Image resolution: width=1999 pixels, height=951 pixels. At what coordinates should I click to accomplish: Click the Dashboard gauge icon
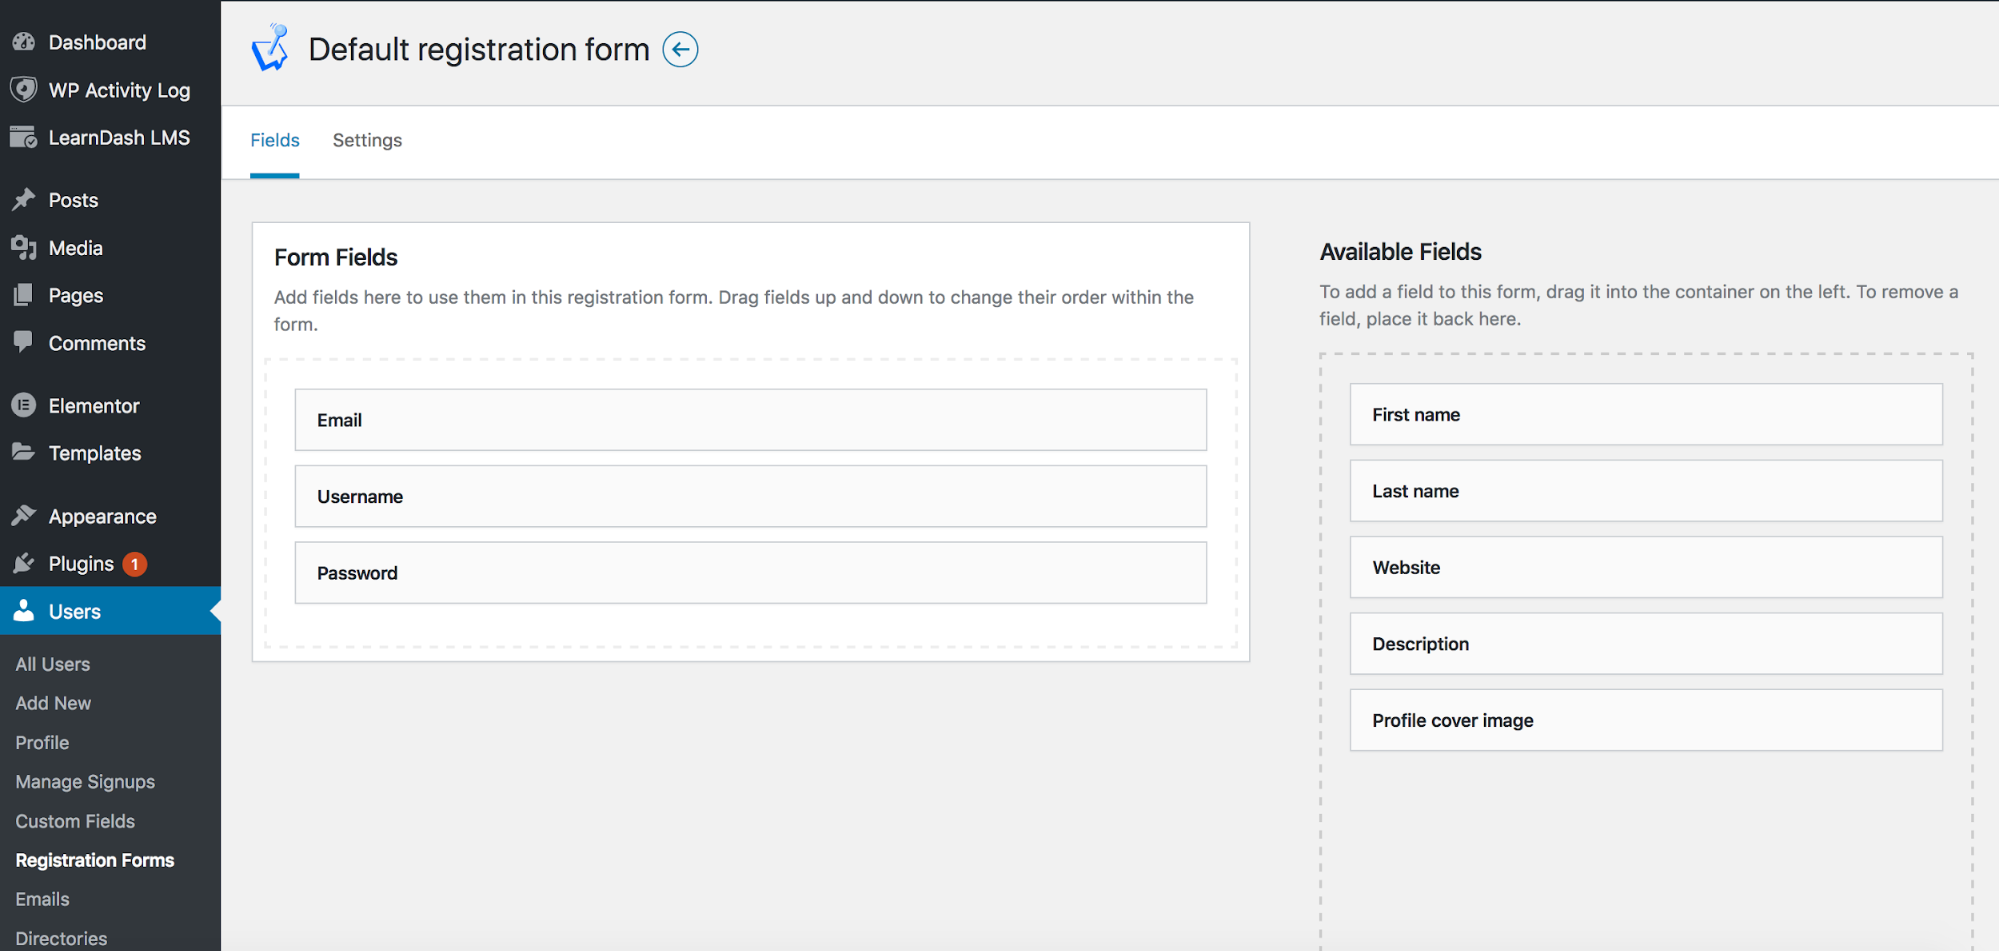[x=24, y=42]
